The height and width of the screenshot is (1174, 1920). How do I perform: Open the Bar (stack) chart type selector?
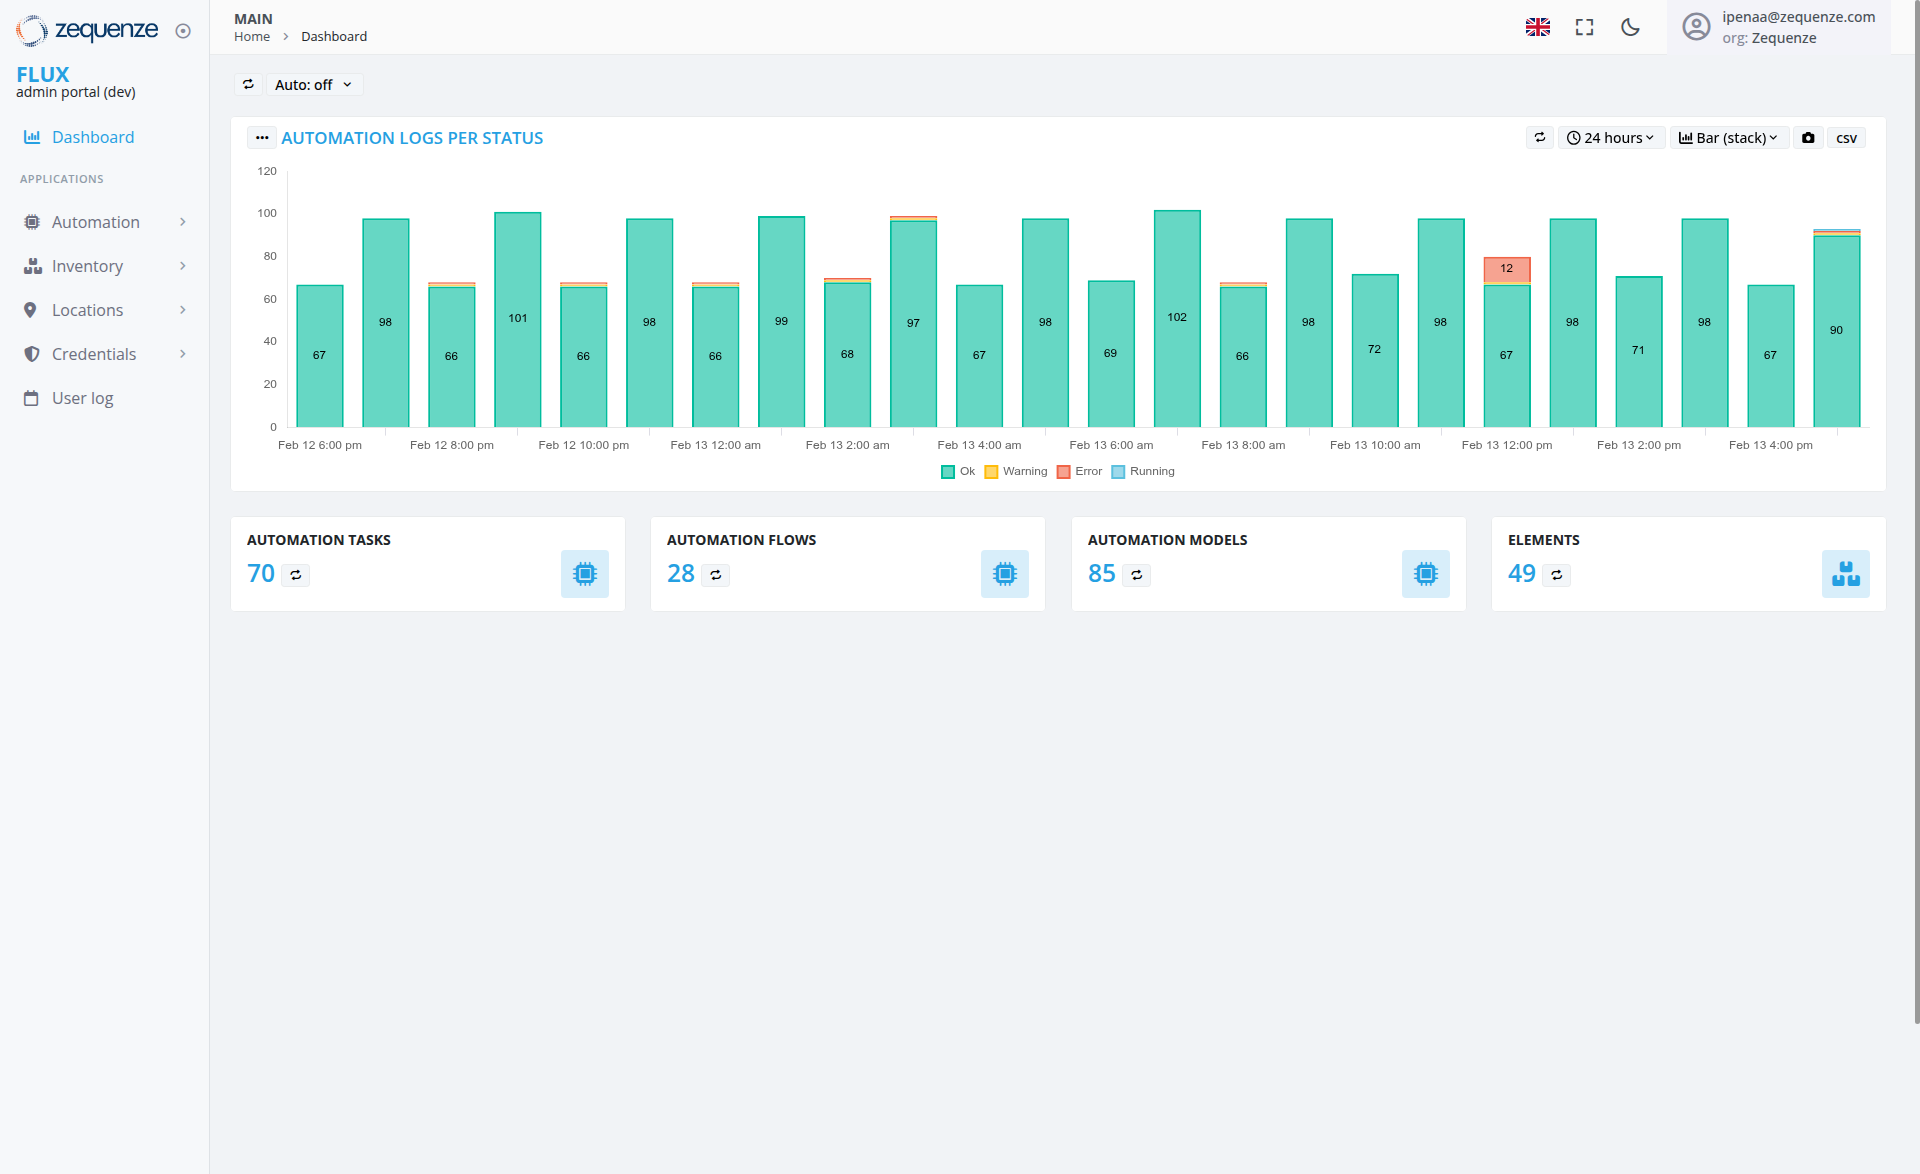(x=1728, y=137)
